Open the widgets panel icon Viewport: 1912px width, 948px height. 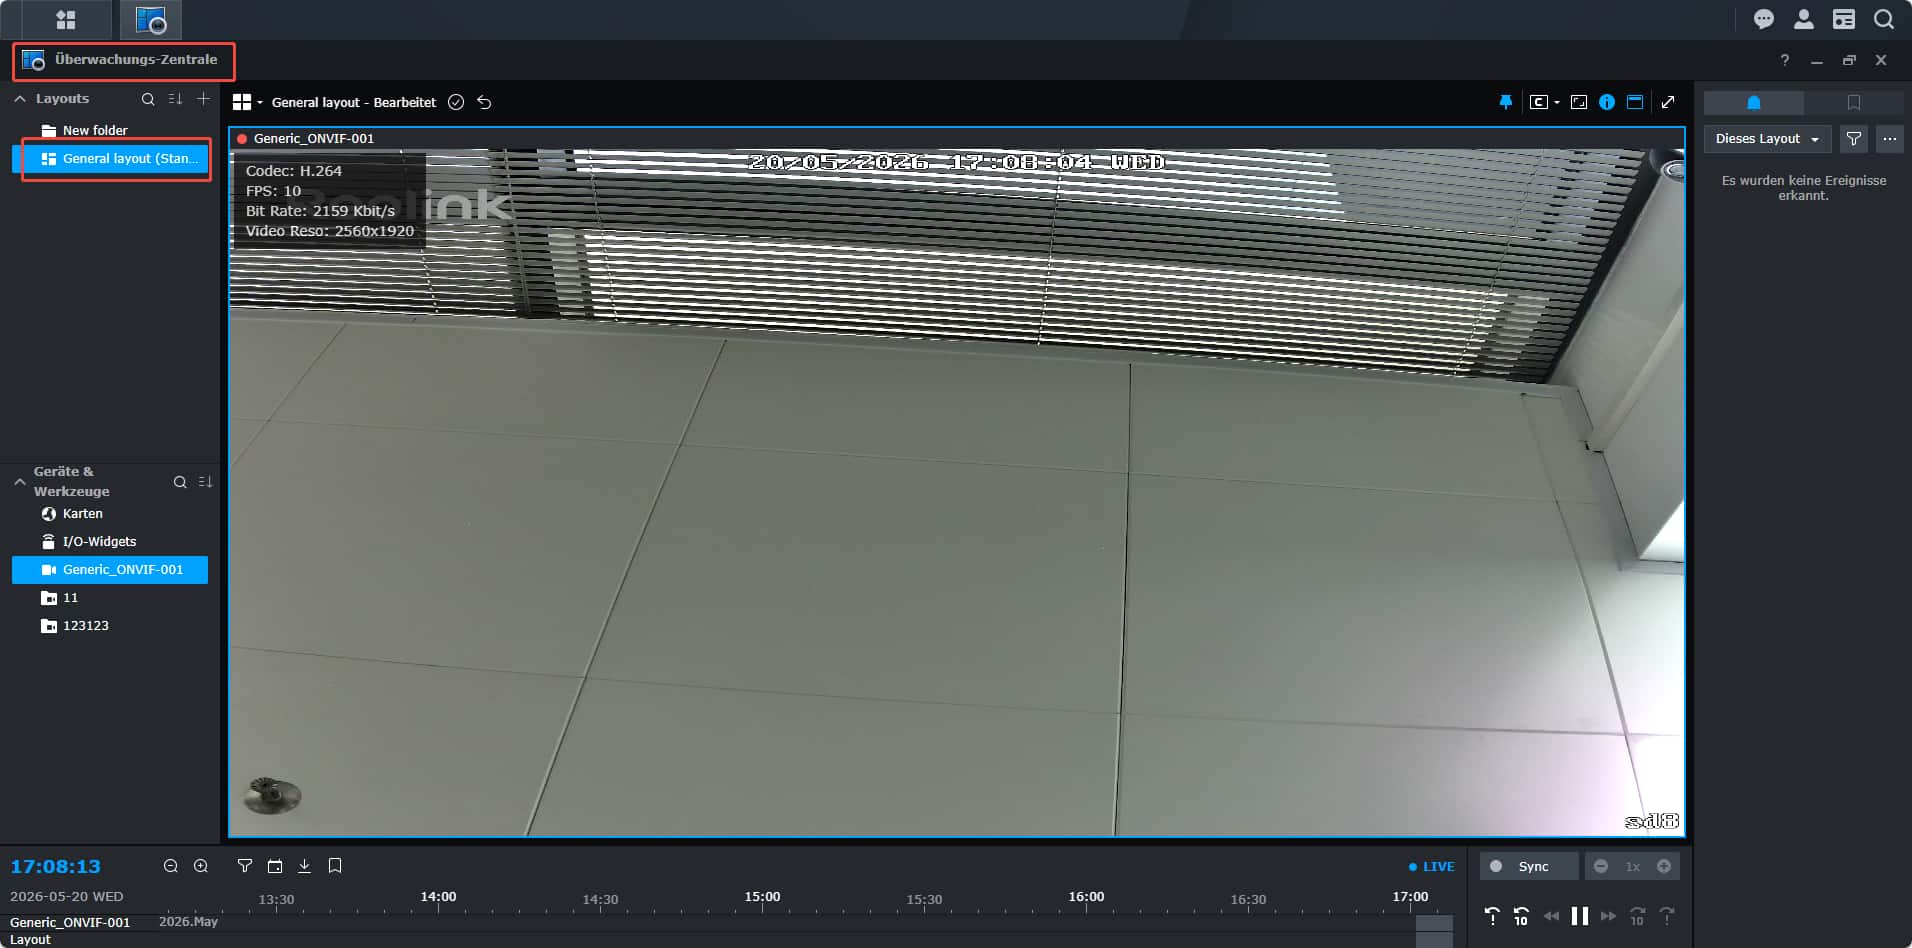click(x=1844, y=19)
